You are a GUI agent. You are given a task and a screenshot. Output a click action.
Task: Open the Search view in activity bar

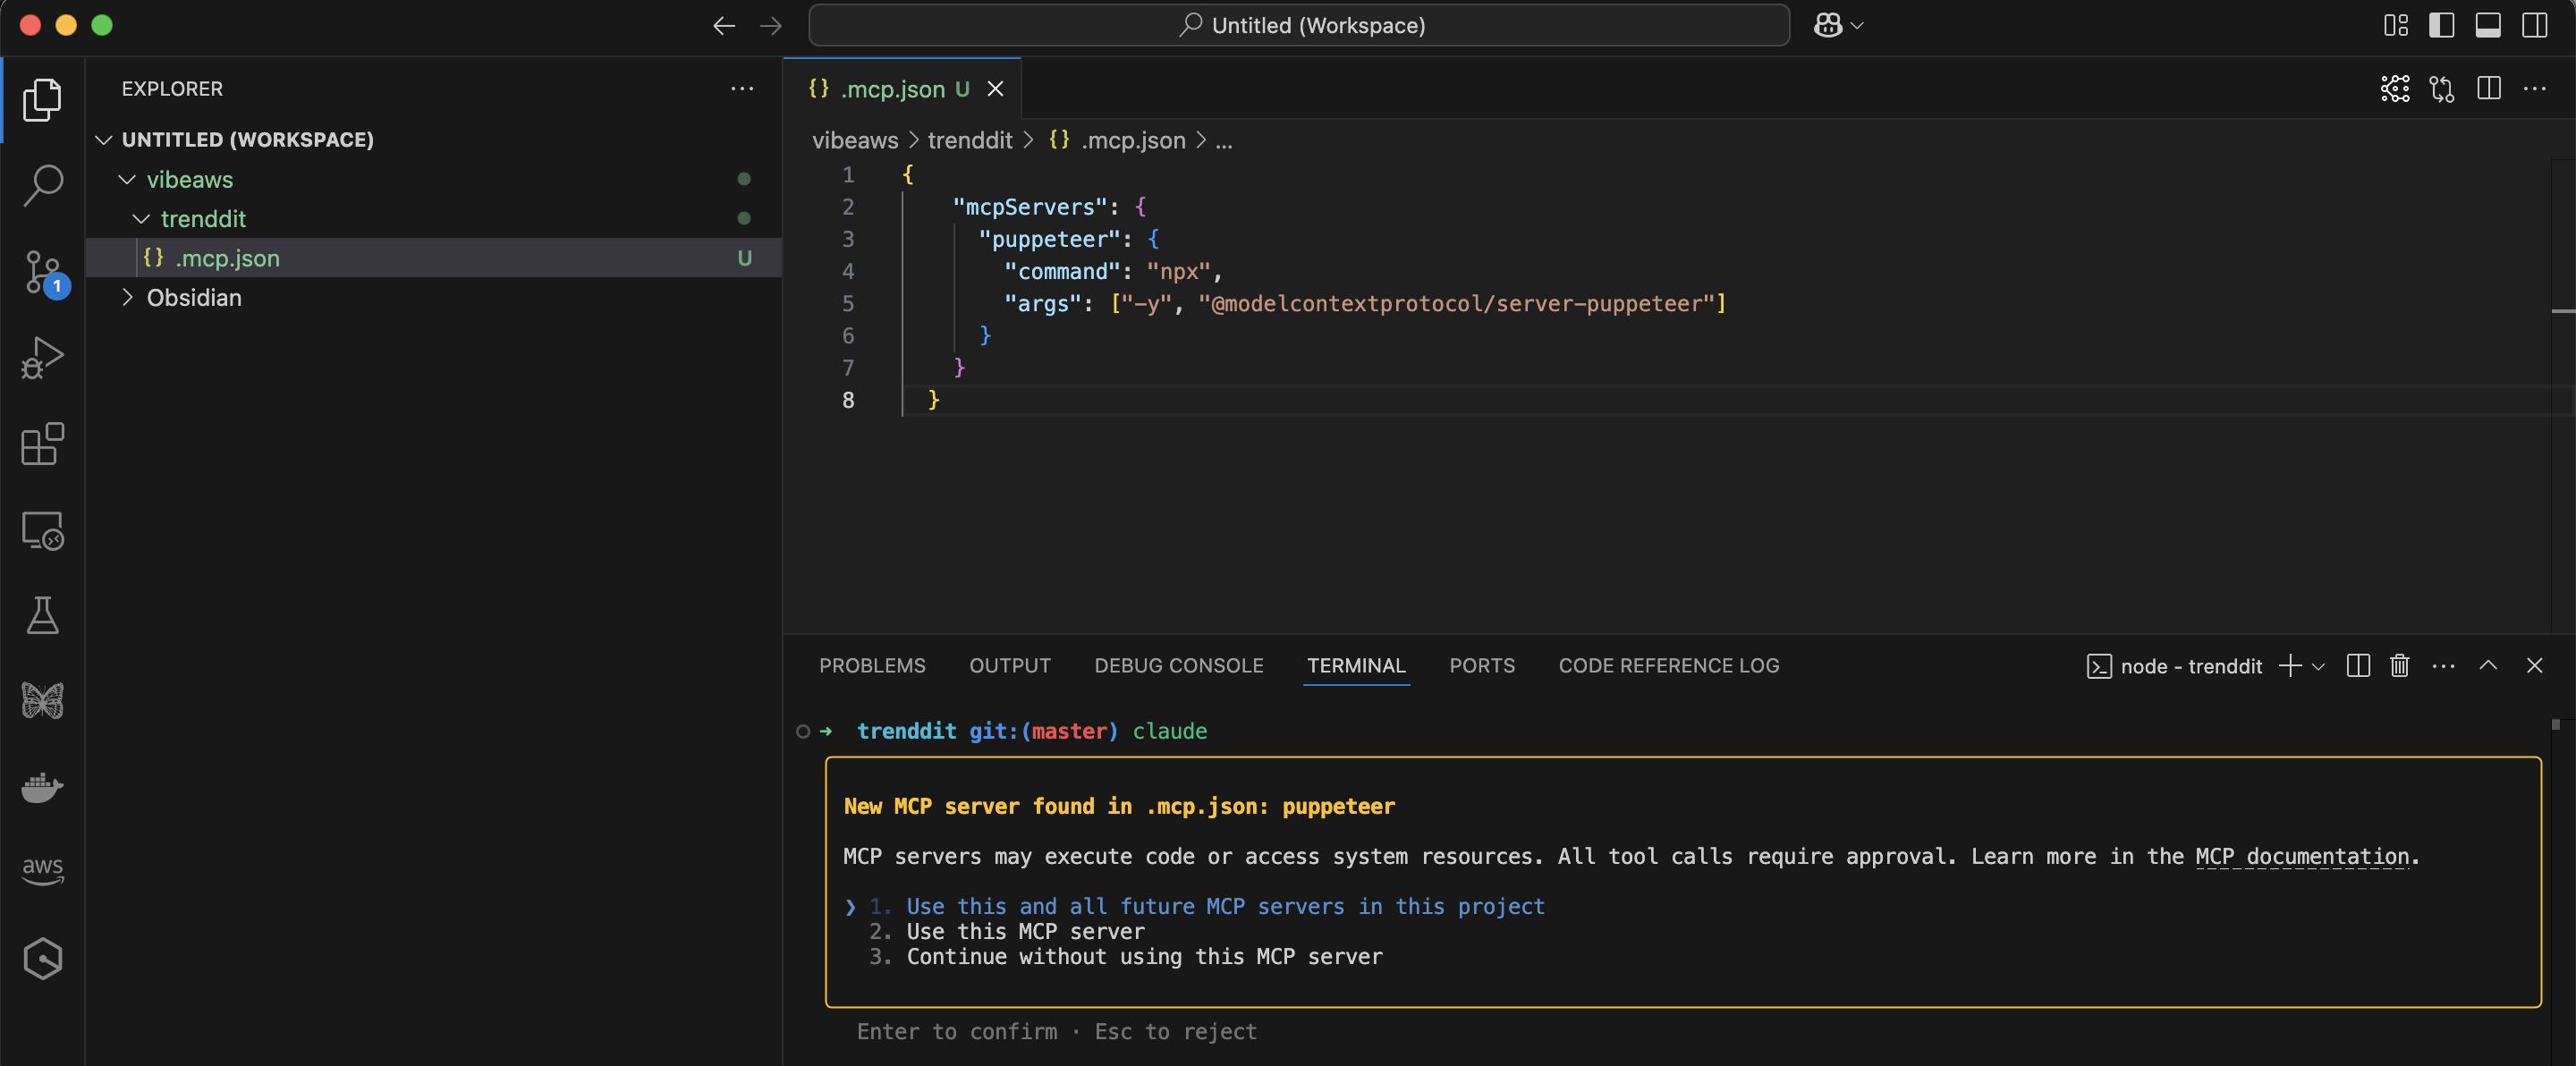(x=42, y=185)
